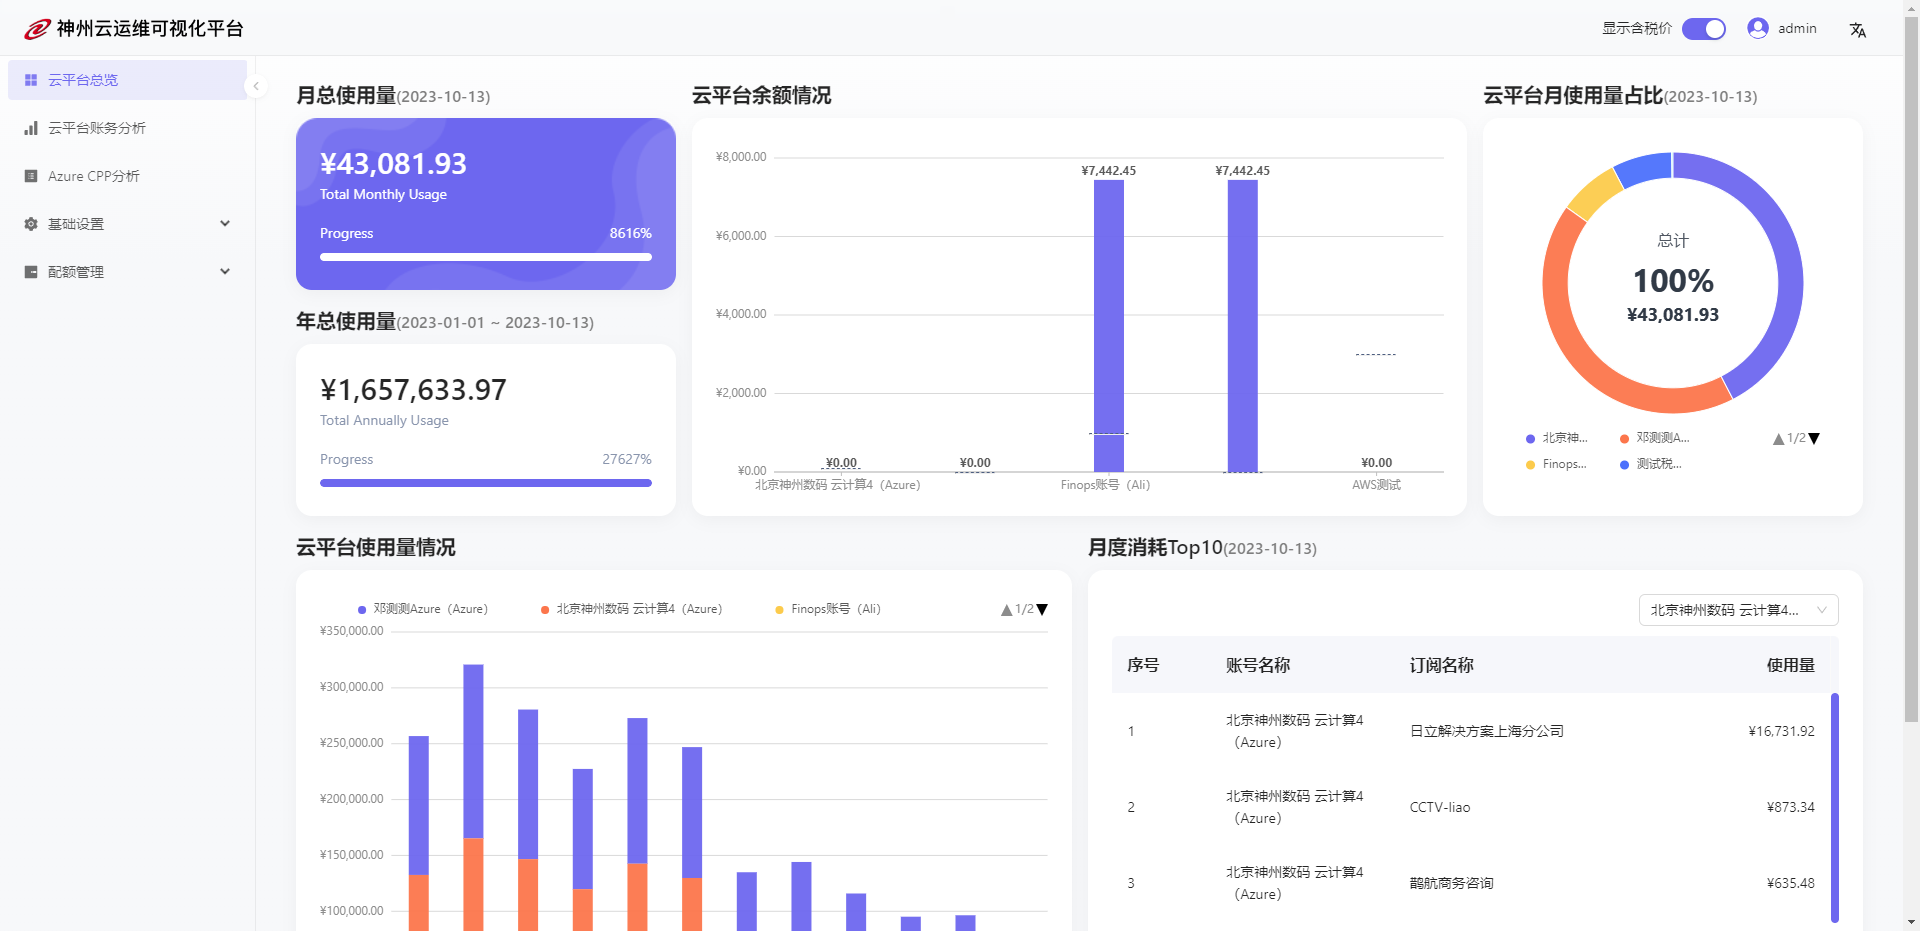Click the CCTV-liao subscription cell

click(1440, 807)
